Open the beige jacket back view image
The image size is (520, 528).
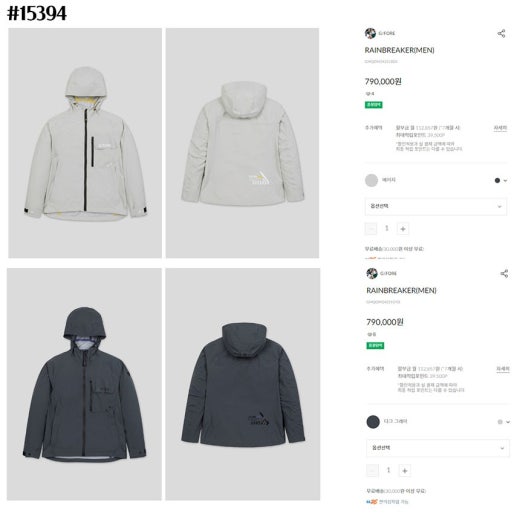coord(242,143)
